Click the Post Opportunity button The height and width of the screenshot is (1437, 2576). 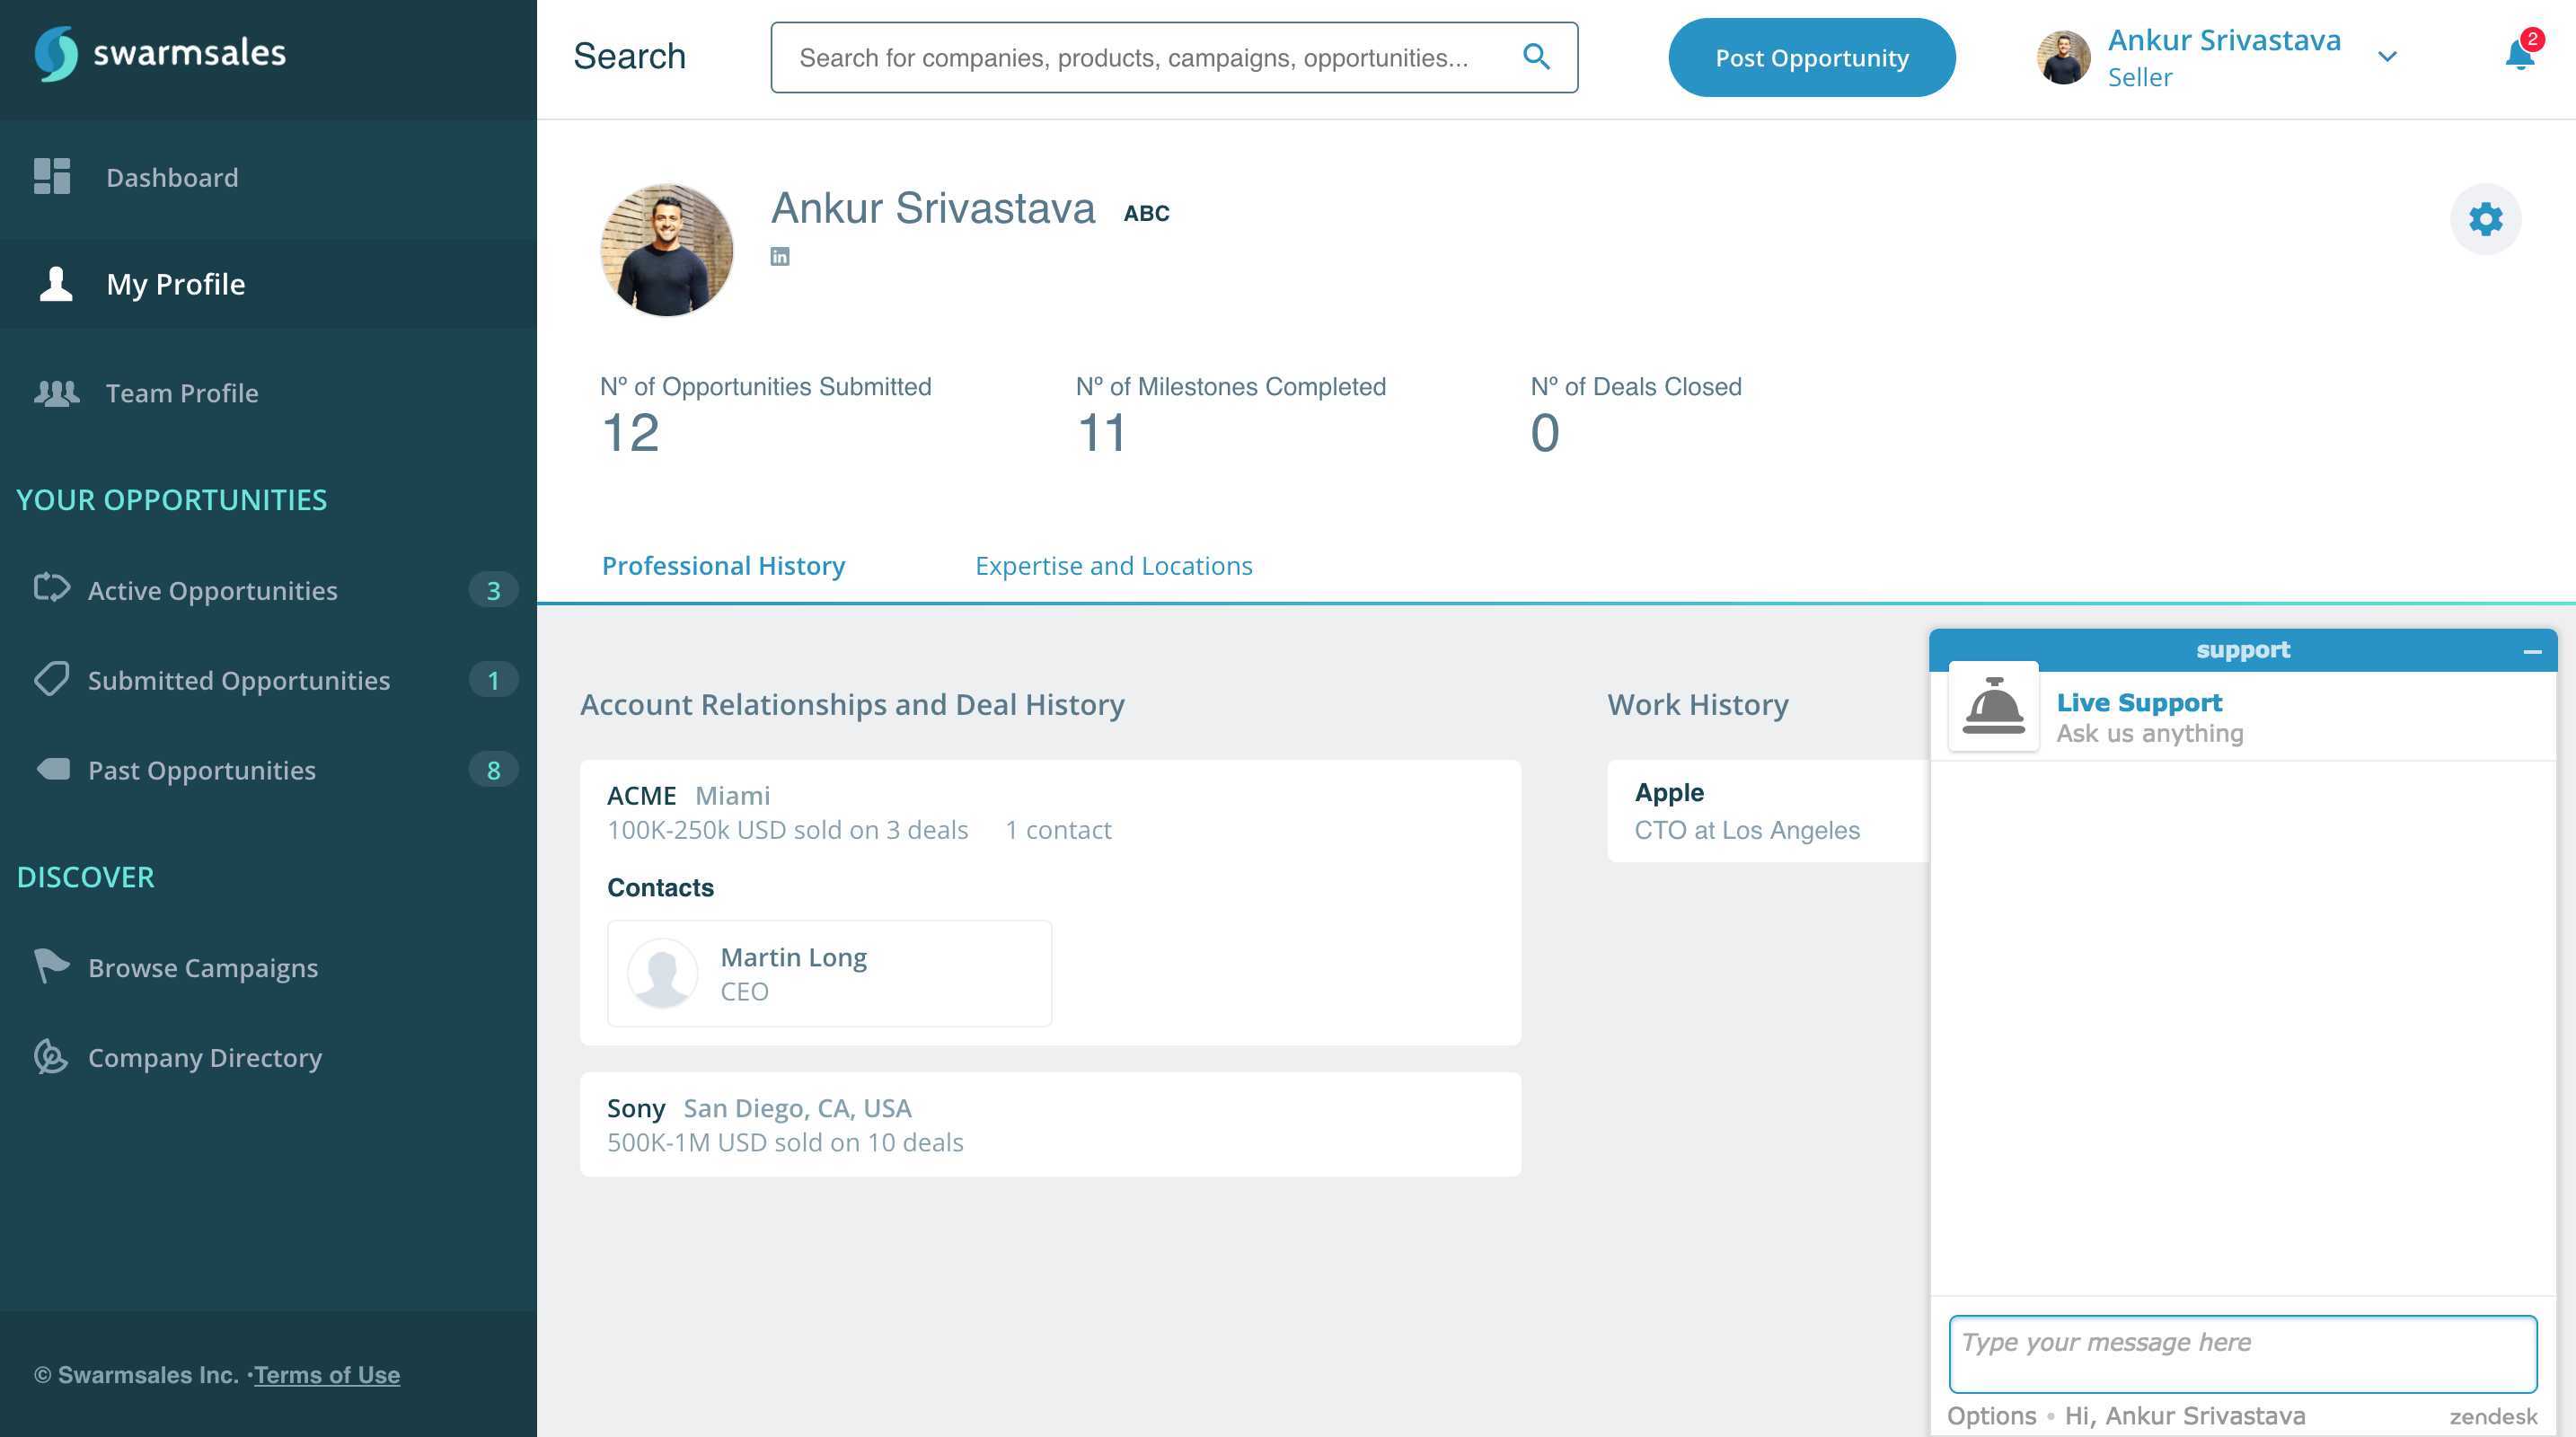point(1811,58)
